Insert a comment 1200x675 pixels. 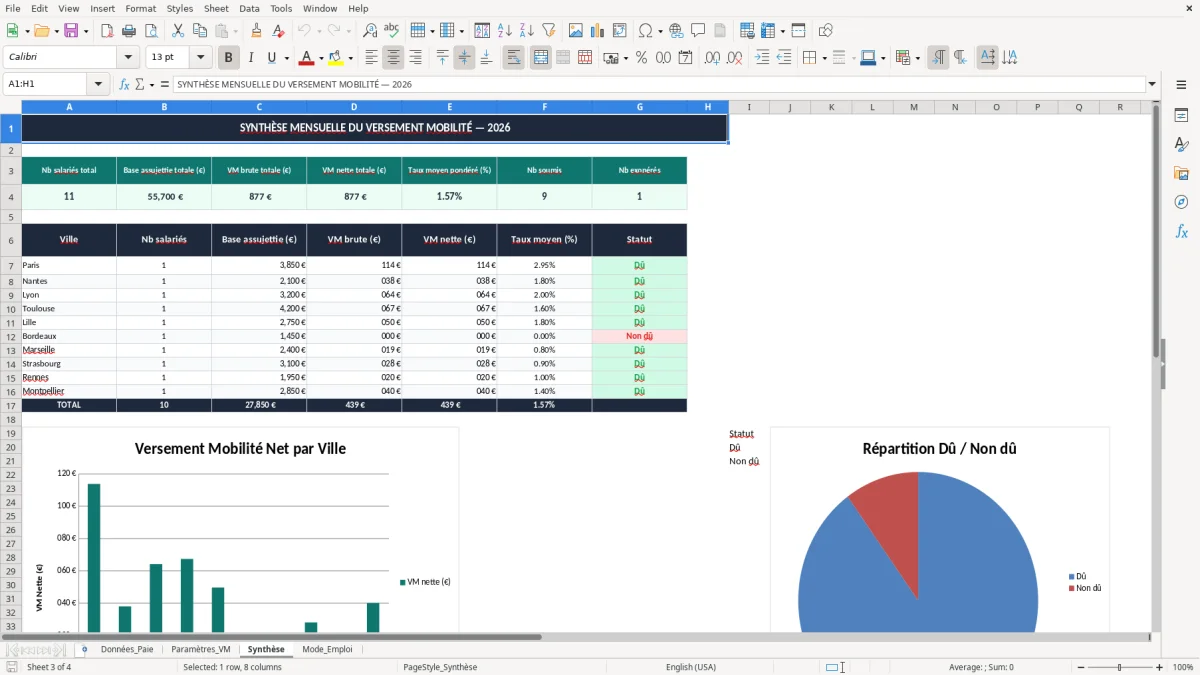pos(698,31)
